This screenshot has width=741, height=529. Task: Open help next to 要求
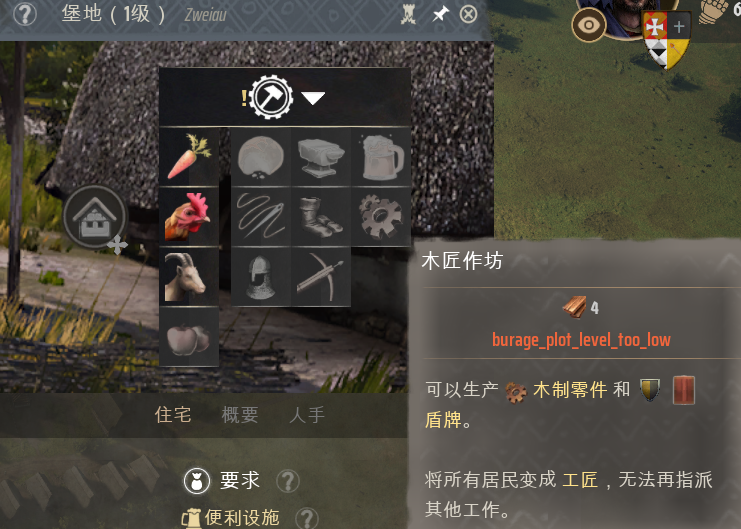[288, 481]
